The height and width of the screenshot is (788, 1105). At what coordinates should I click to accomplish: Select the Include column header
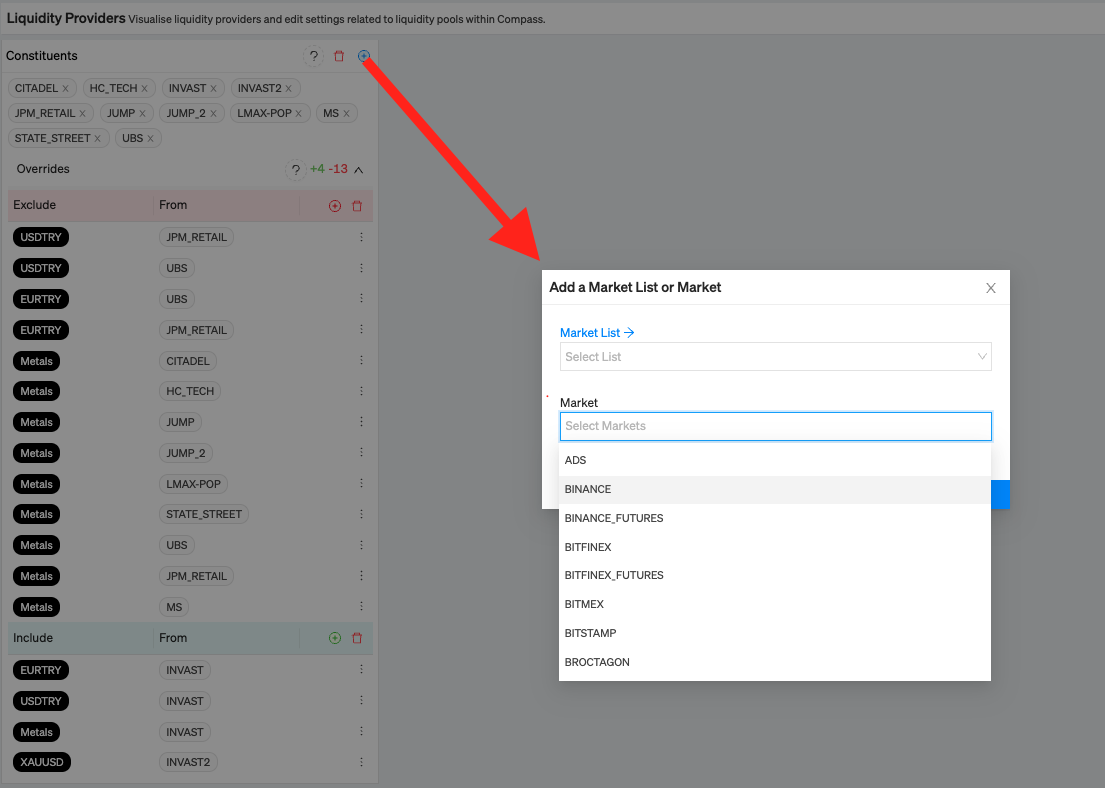[33, 638]
